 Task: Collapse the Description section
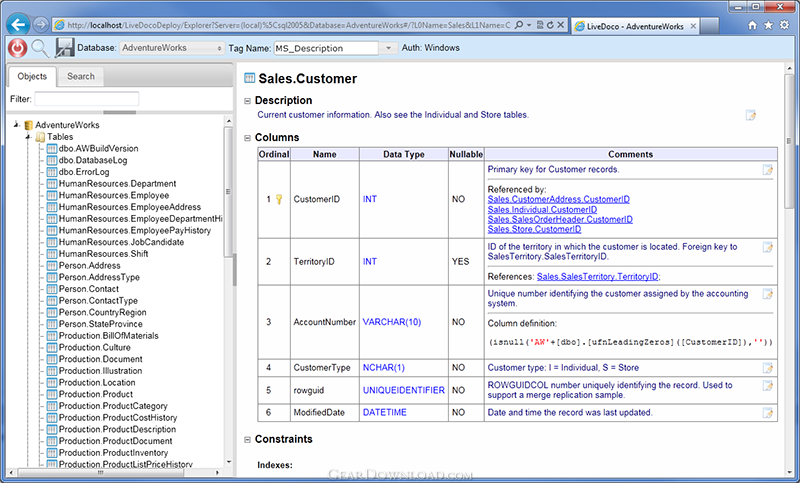[247, 101]
